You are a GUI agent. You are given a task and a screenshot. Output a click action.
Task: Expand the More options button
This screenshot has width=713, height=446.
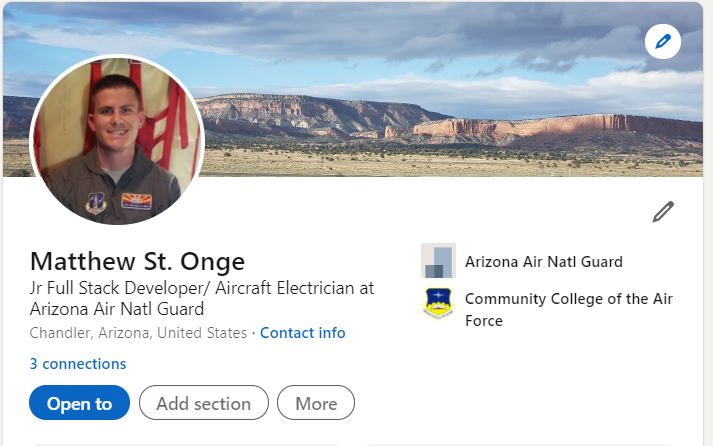tap(316, 403)
